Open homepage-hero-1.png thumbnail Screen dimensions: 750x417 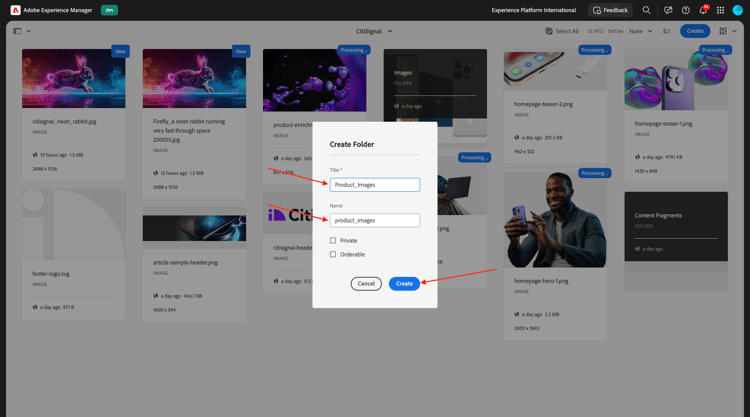pyautogui.click(x=555, y=219)
